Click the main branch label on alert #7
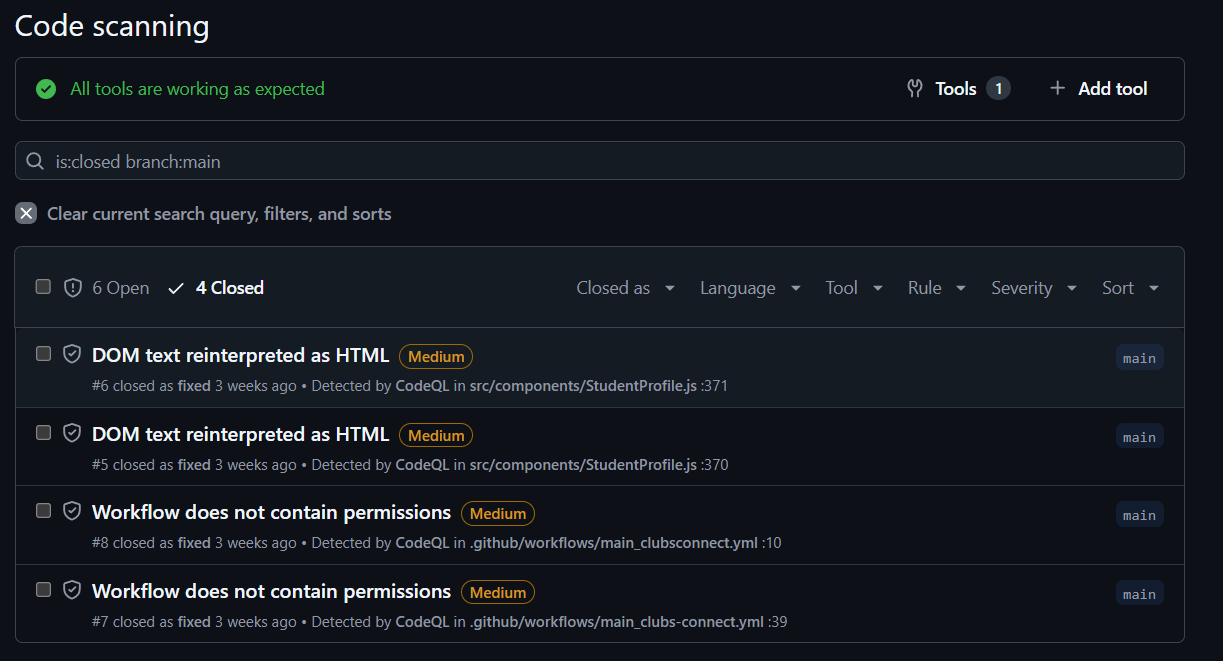Image resolution: width=1223 pixels, height=661 pixels. pos(1140,594)
